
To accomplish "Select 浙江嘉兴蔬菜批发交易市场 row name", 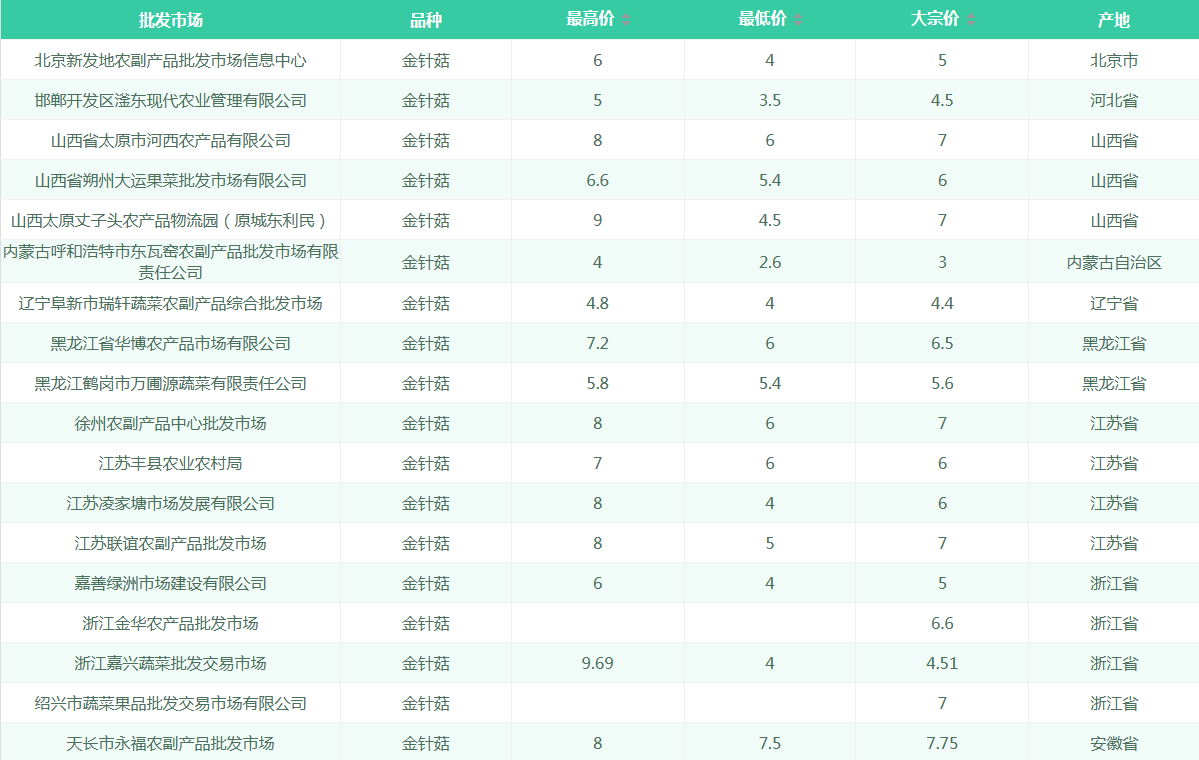I will (x=170, y=663).
